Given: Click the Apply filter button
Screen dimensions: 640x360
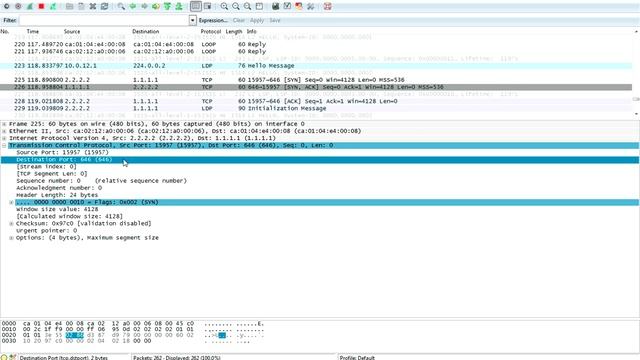Looking at the screenshot, I should tap(257, 20).
